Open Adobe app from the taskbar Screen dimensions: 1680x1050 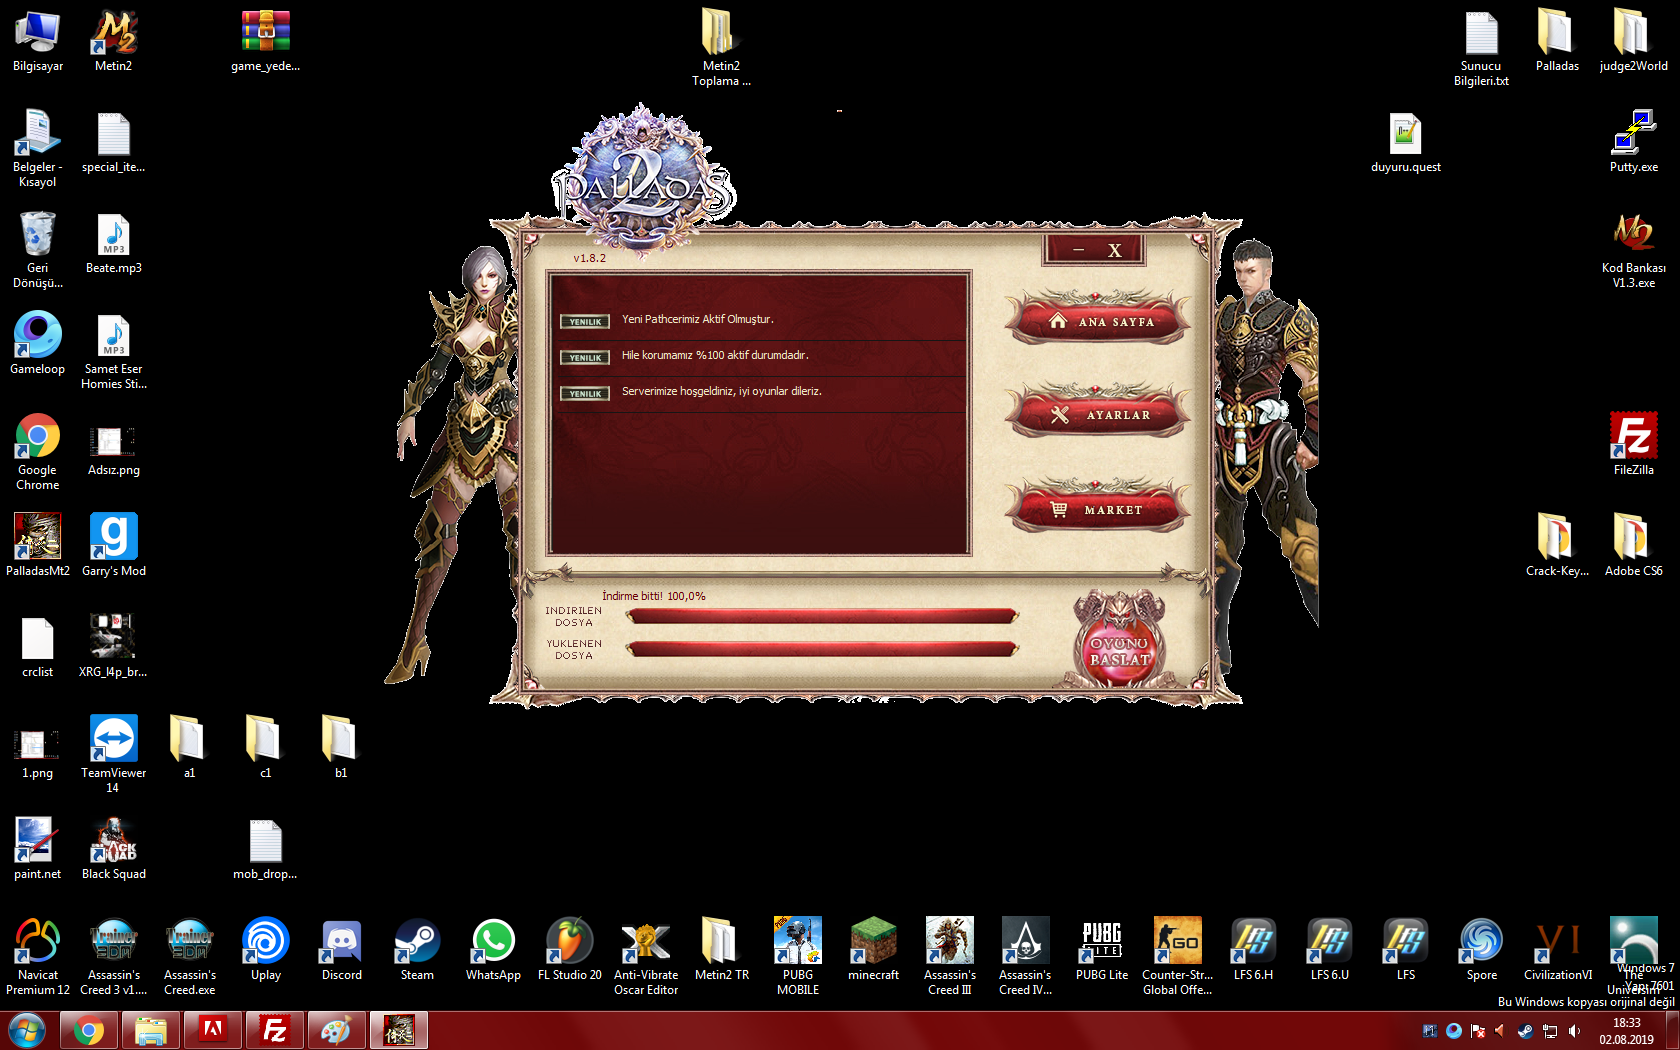click(x=213, y=1030)
